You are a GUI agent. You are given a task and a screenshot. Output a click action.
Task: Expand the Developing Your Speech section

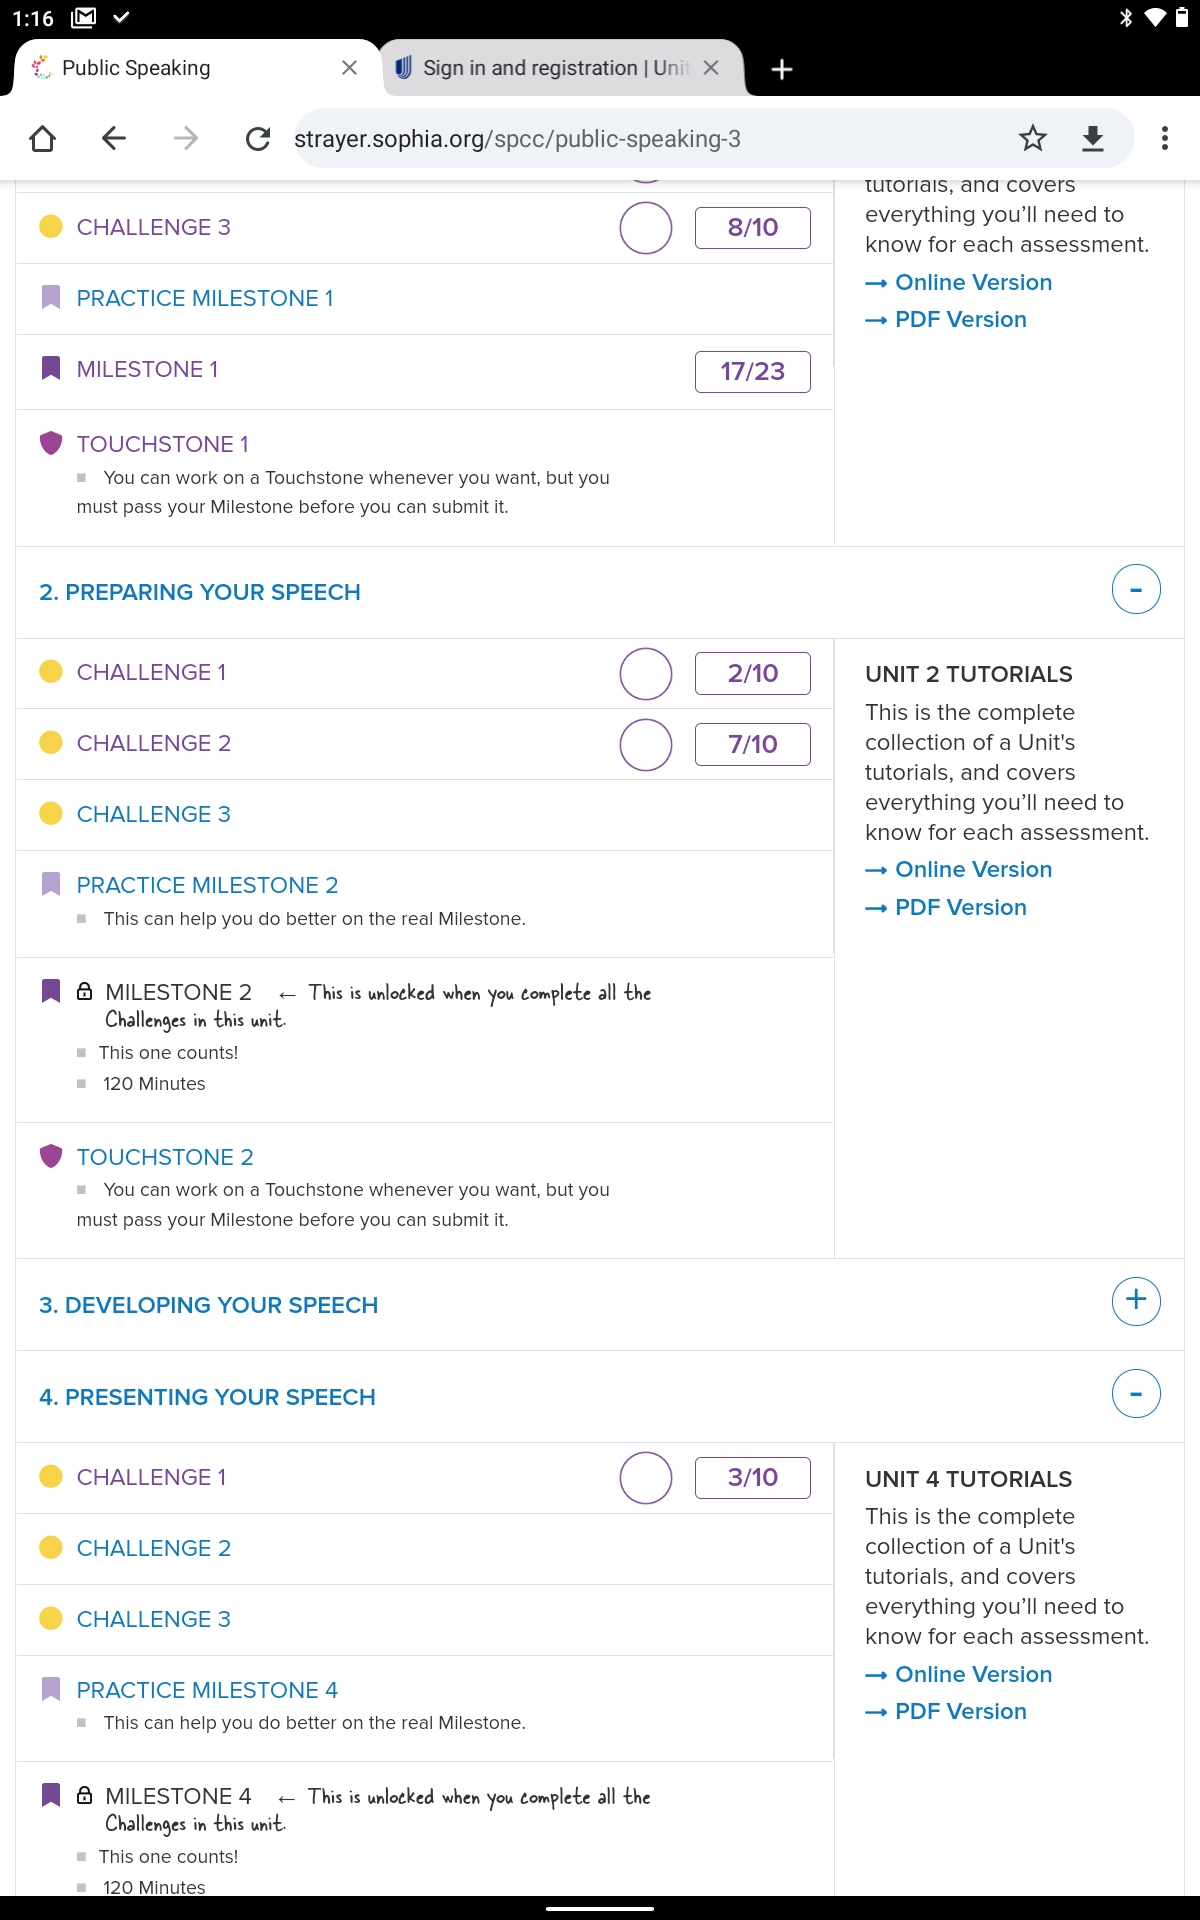point(1136,1301)
